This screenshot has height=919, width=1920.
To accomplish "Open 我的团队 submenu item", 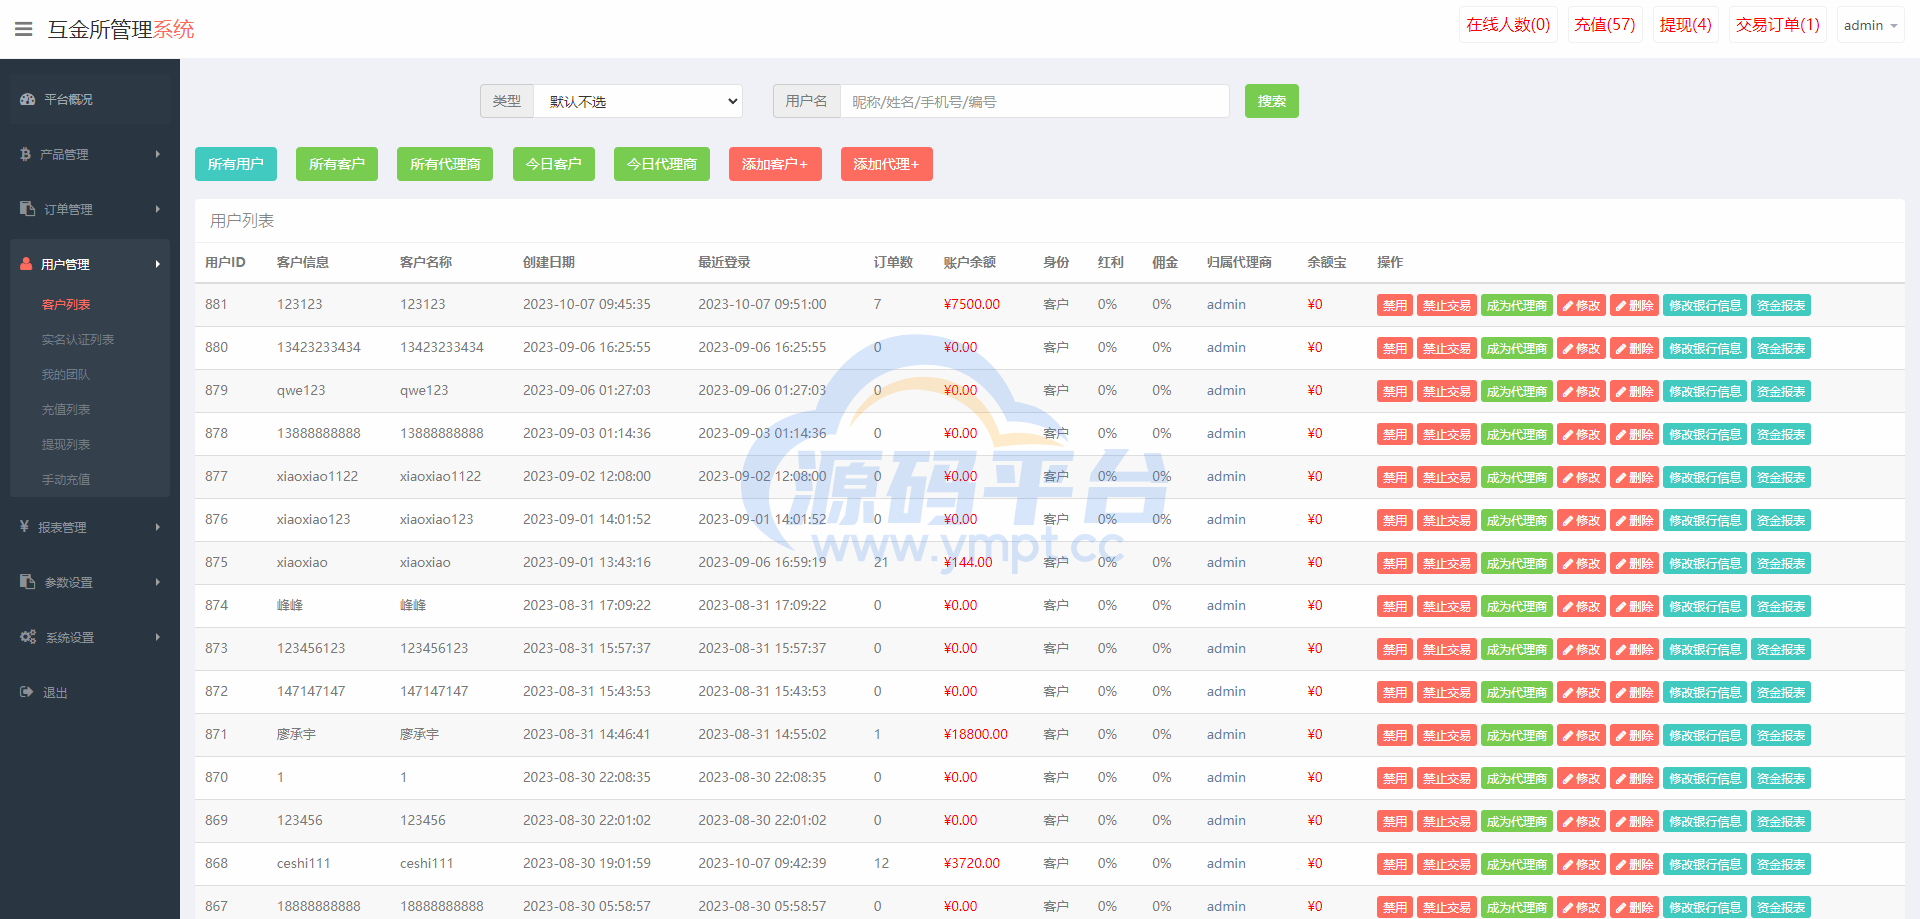I will (x=66, y=374).
